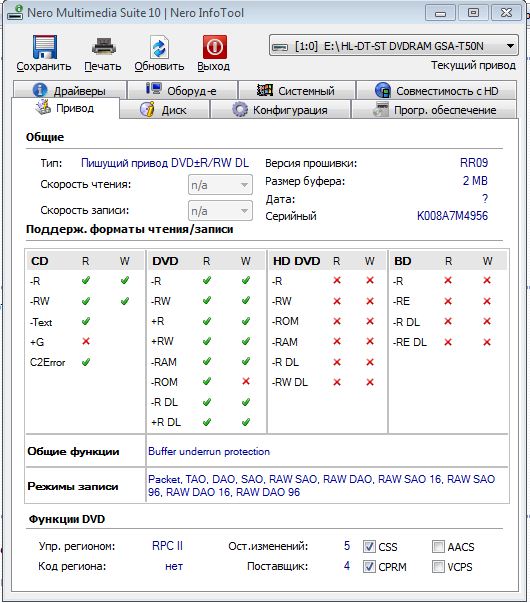This screenshot has height=603, width=530.
Task: Click the Текущий привод label
Action: (x=473, y=65)
